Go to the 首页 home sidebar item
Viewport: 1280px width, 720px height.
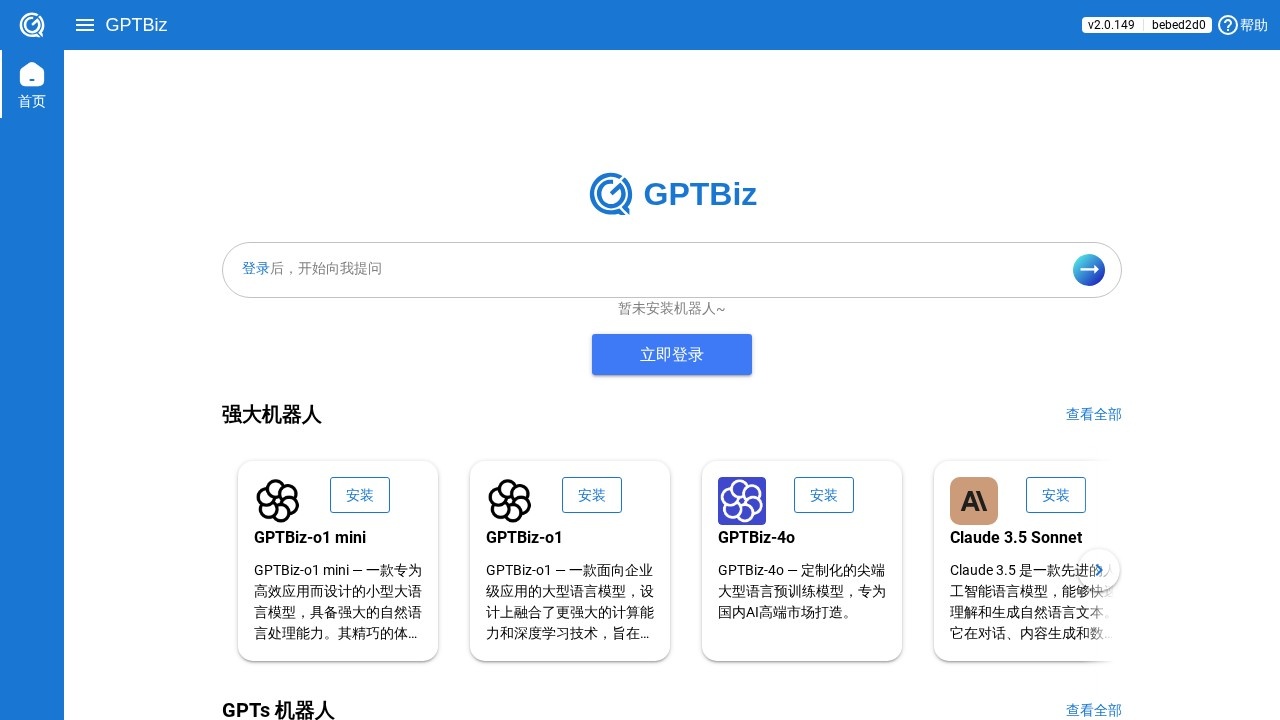click(32, 86)
